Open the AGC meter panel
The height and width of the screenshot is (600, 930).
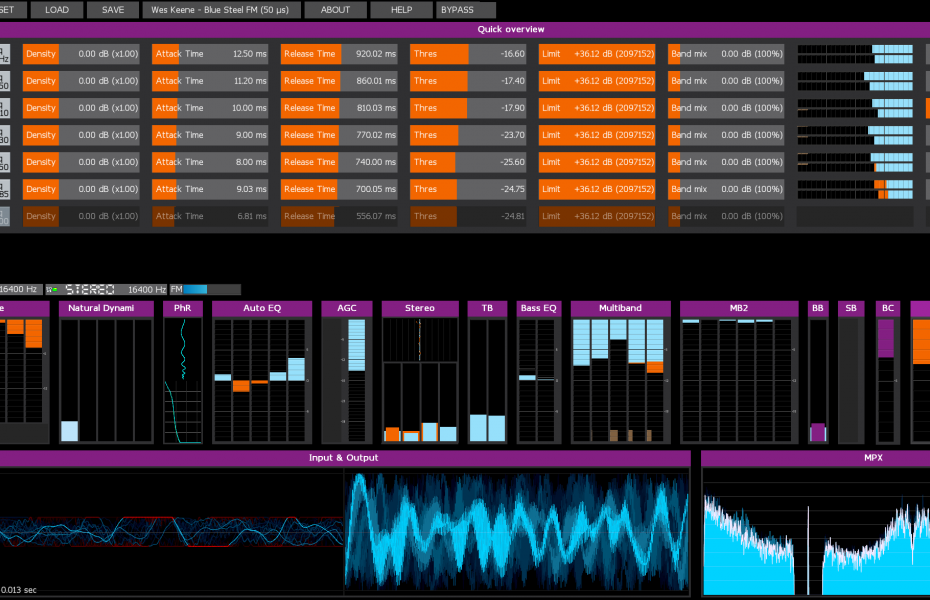(347, 308)
